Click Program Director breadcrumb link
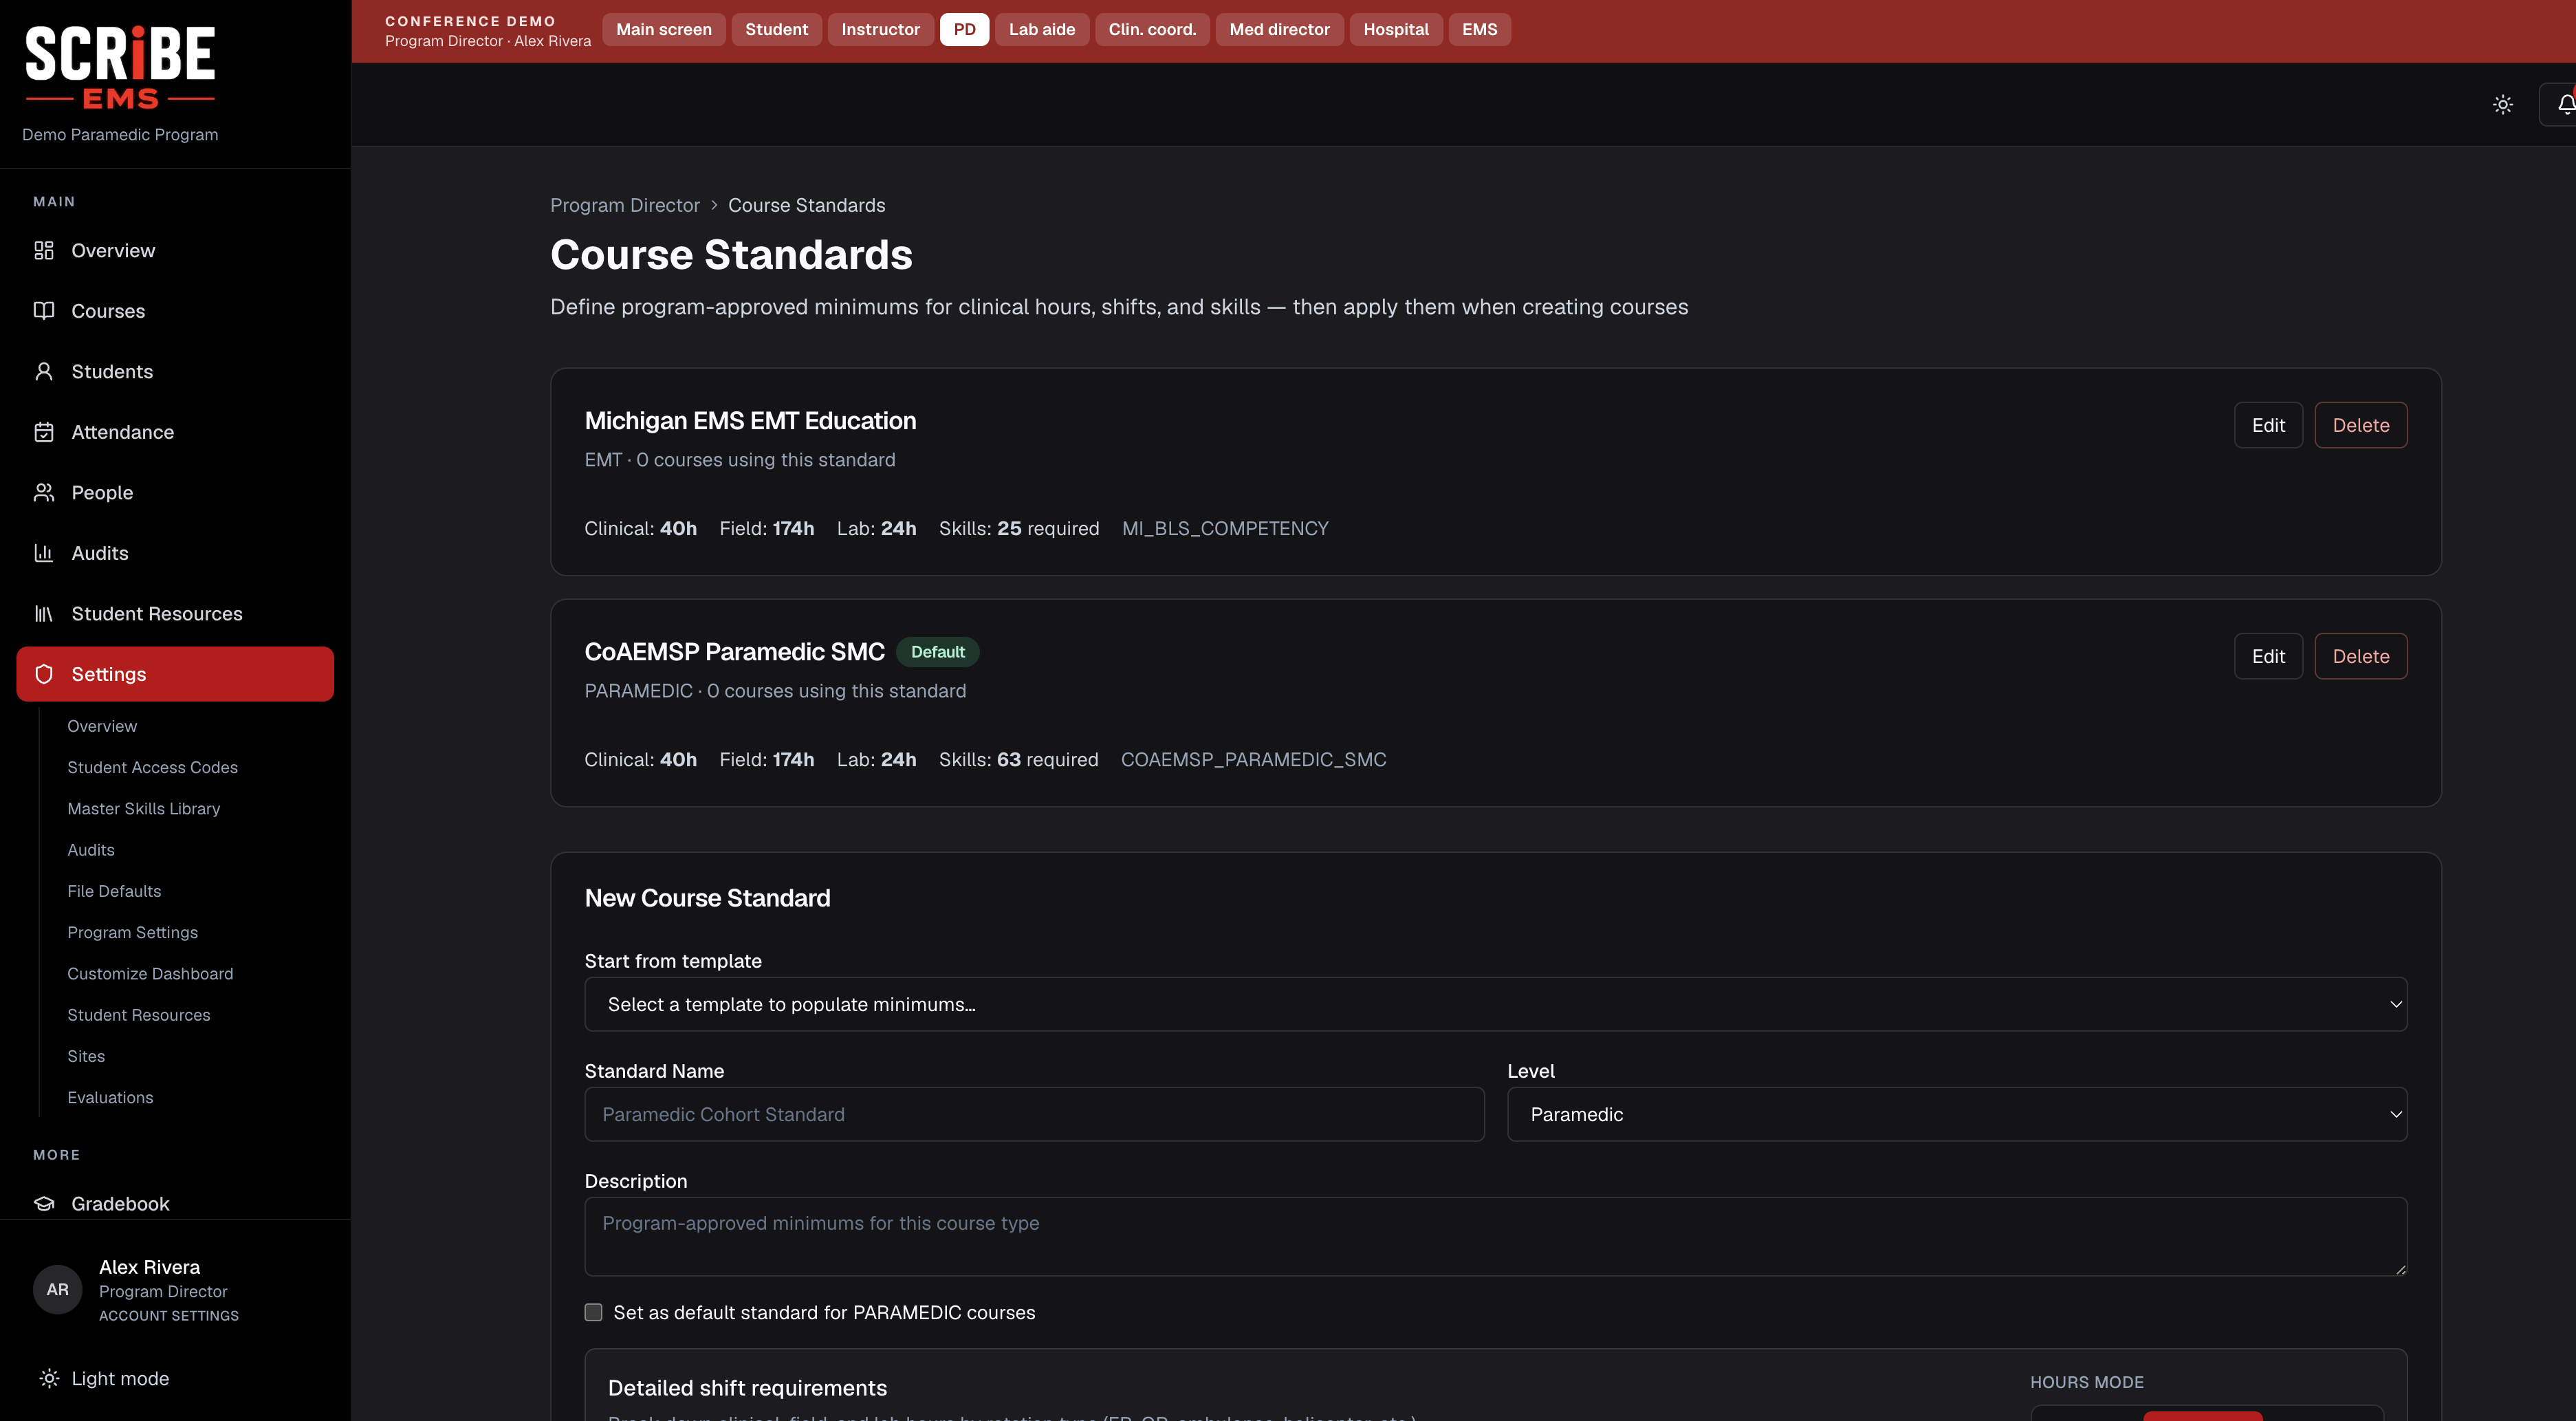This screenshot has width=2576, height=1421. click(x=625, y=205)
